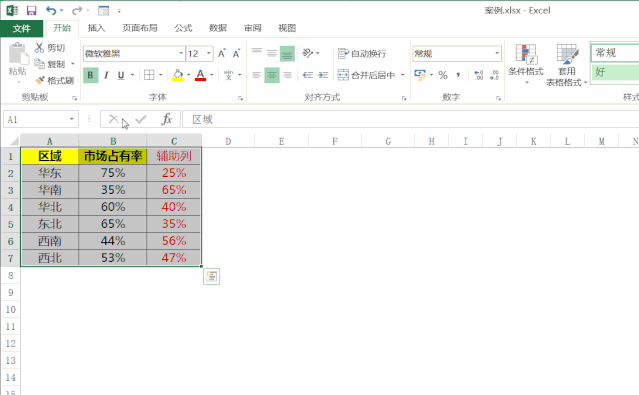Toggle italic formatting

[x=106, y=75]
